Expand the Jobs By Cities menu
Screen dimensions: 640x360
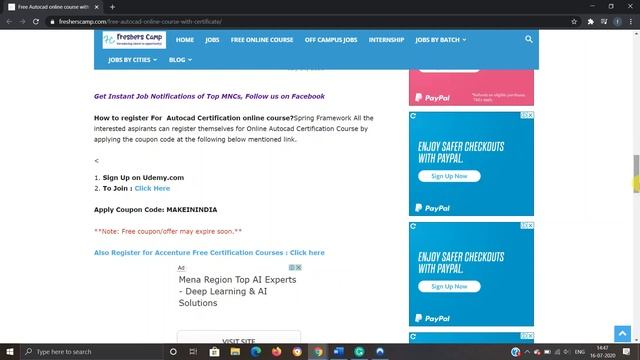132,60
